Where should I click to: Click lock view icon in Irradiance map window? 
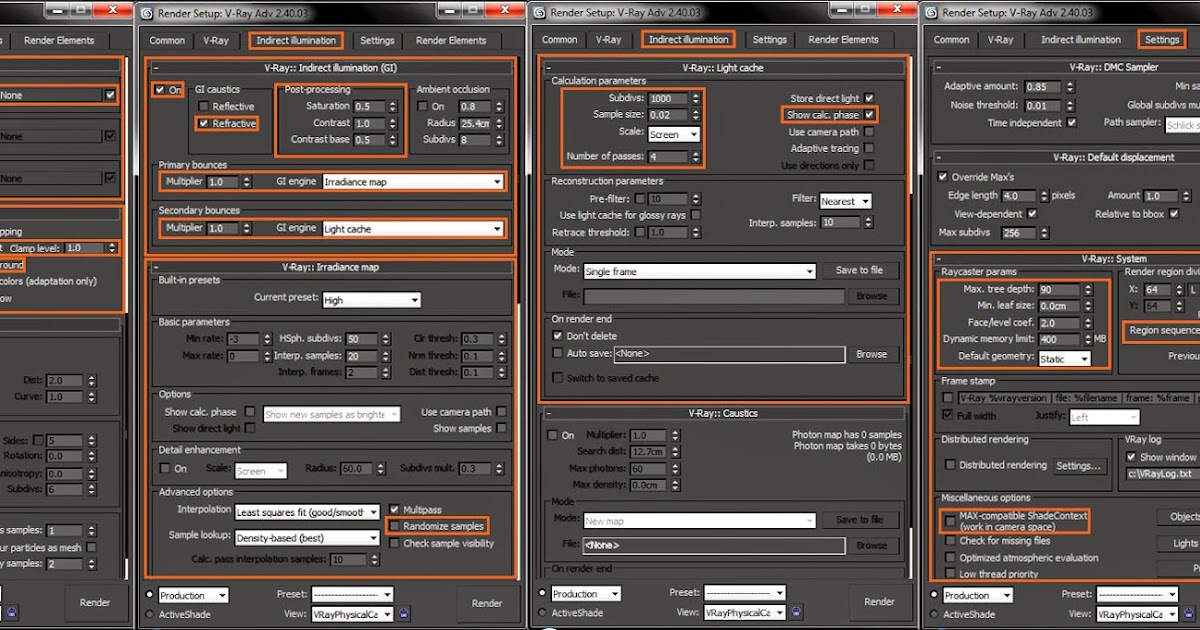(x=404, y=612)
